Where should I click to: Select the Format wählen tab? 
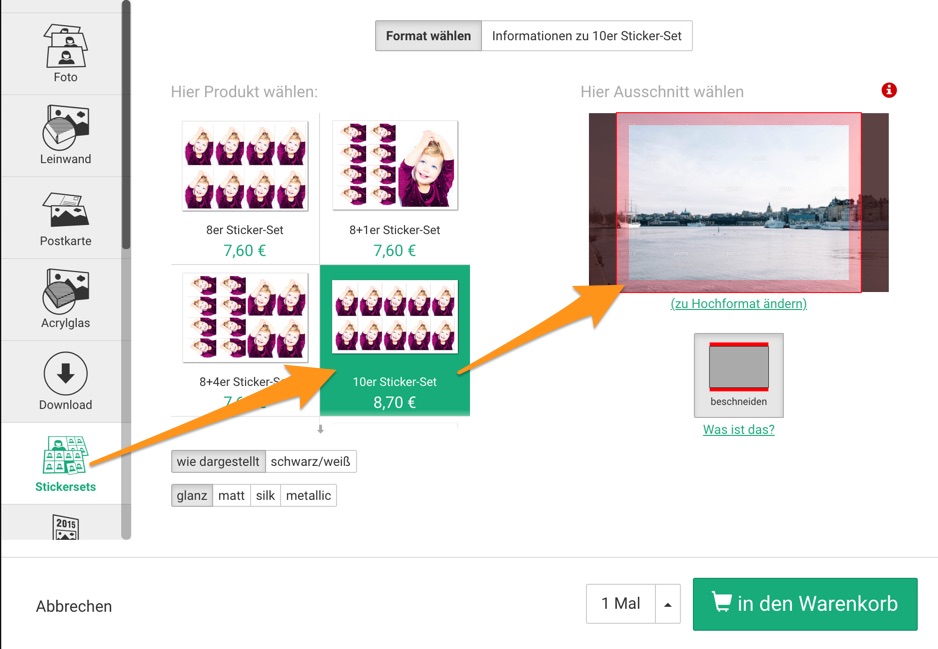[x=428, y=36]
